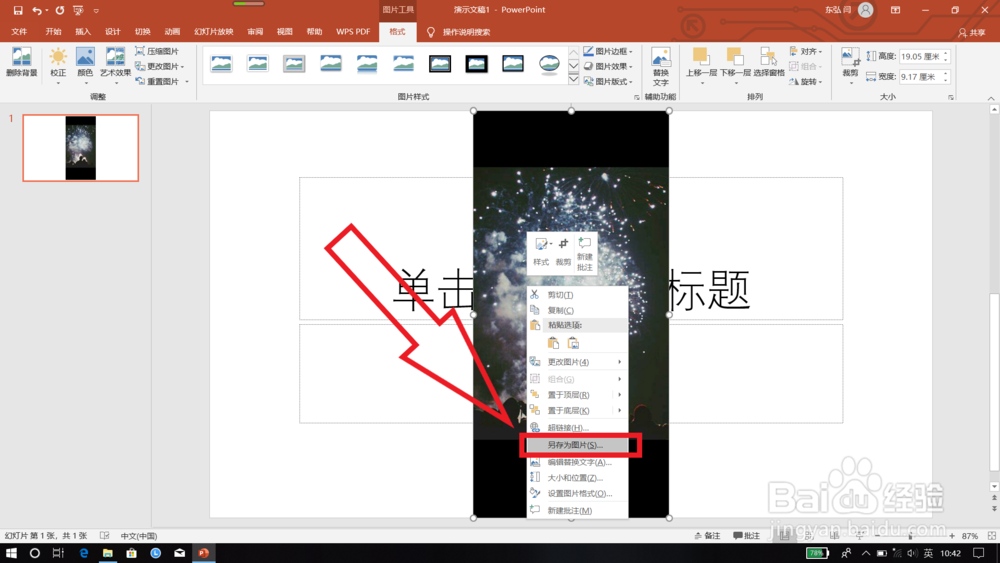Switch to the WPS PDF tab

pos(353,32)
